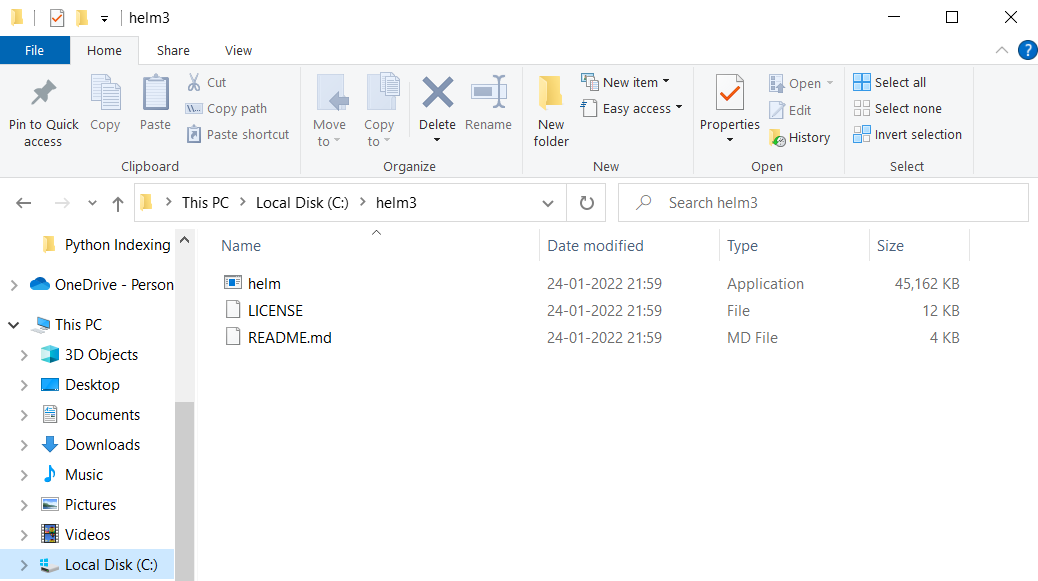Open the address bar history dropdown
The height and width of the screenshot is (581, 1038).
[x=548, y=203]
